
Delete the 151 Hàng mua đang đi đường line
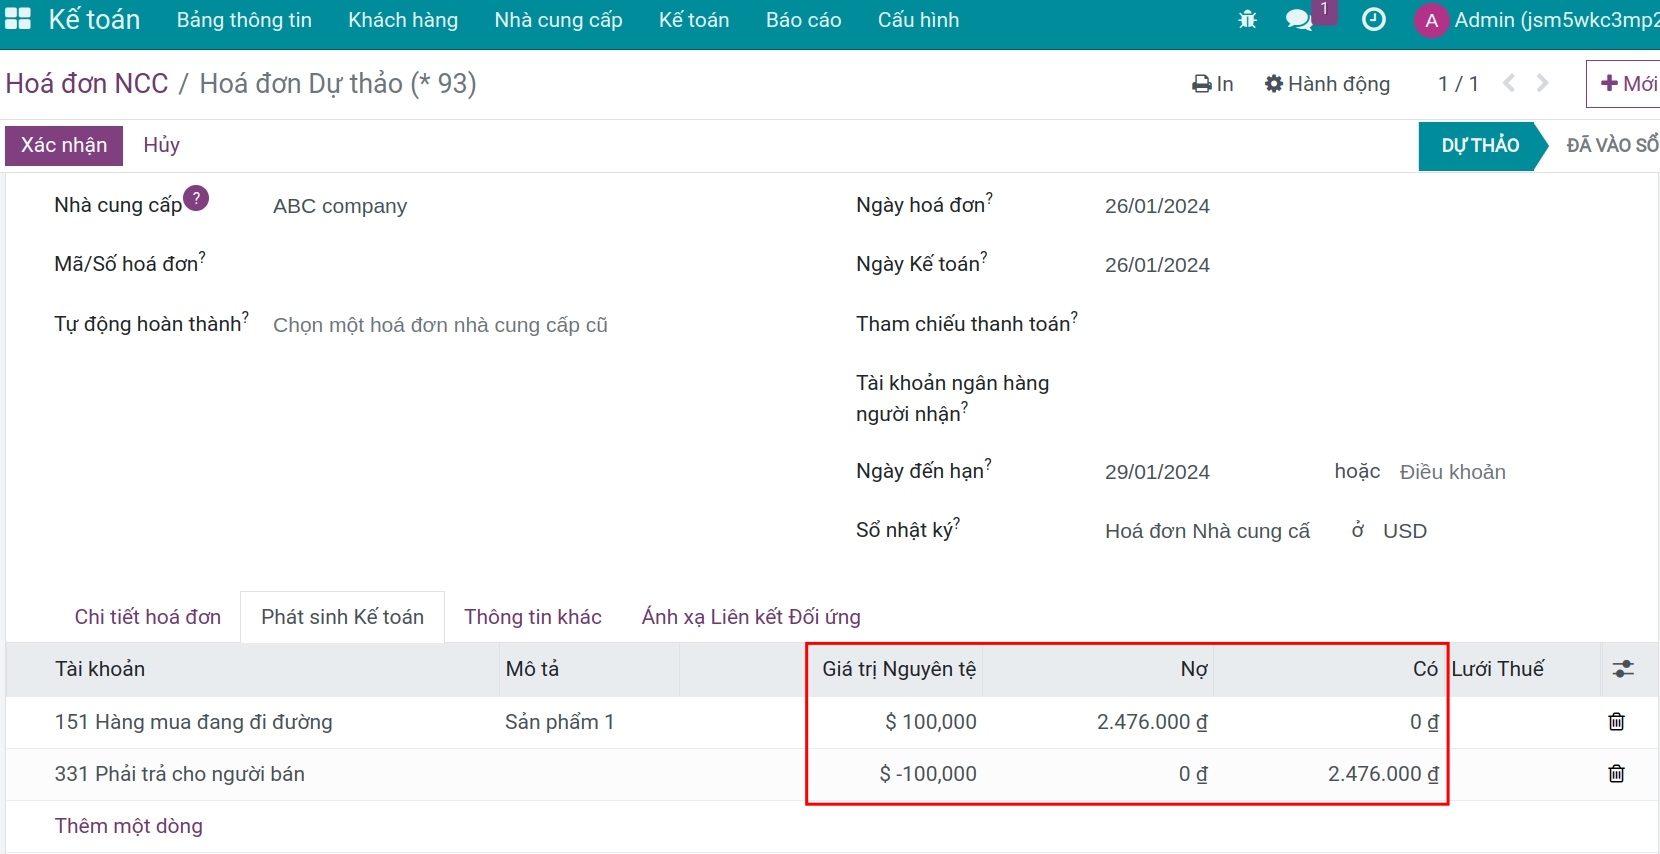(x=1616, y=722)
